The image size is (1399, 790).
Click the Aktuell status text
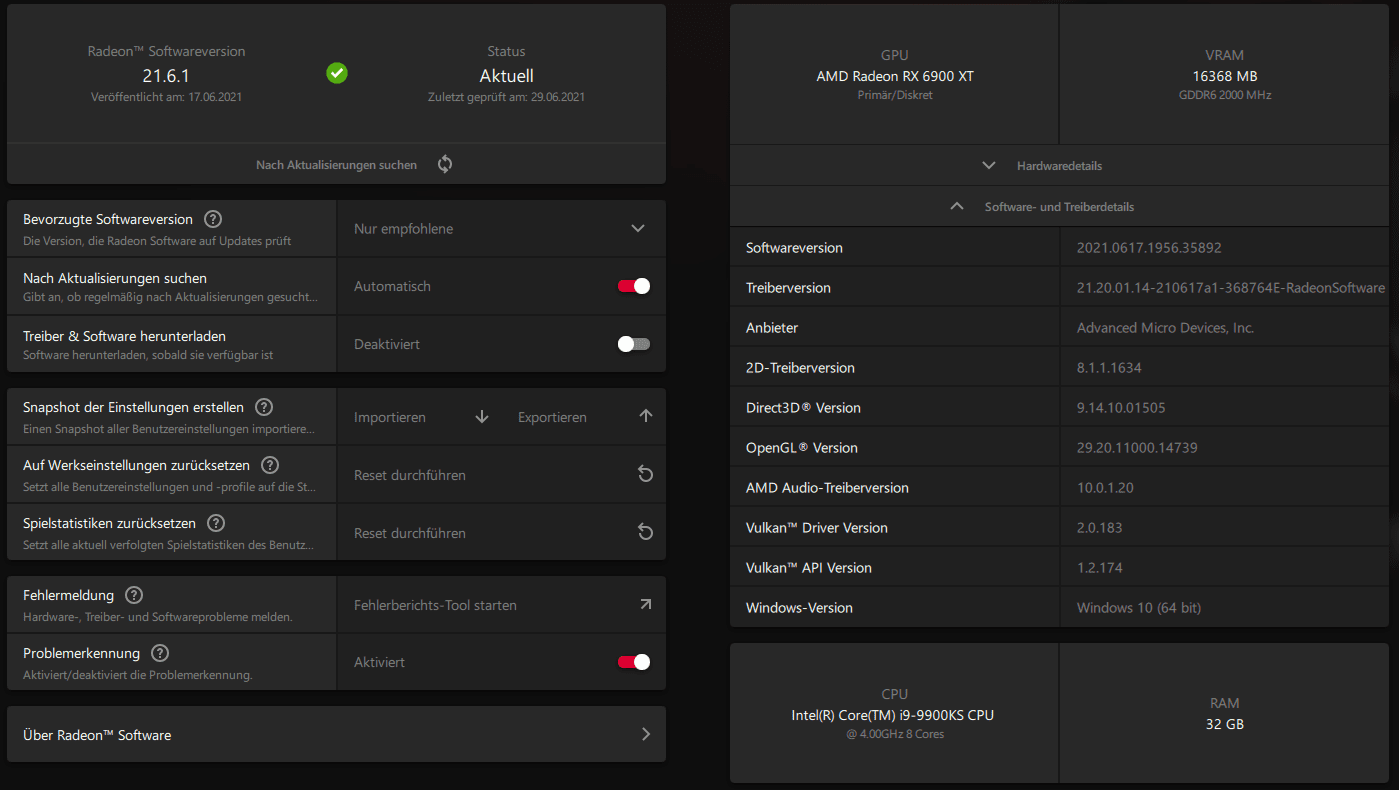[506, 75]
